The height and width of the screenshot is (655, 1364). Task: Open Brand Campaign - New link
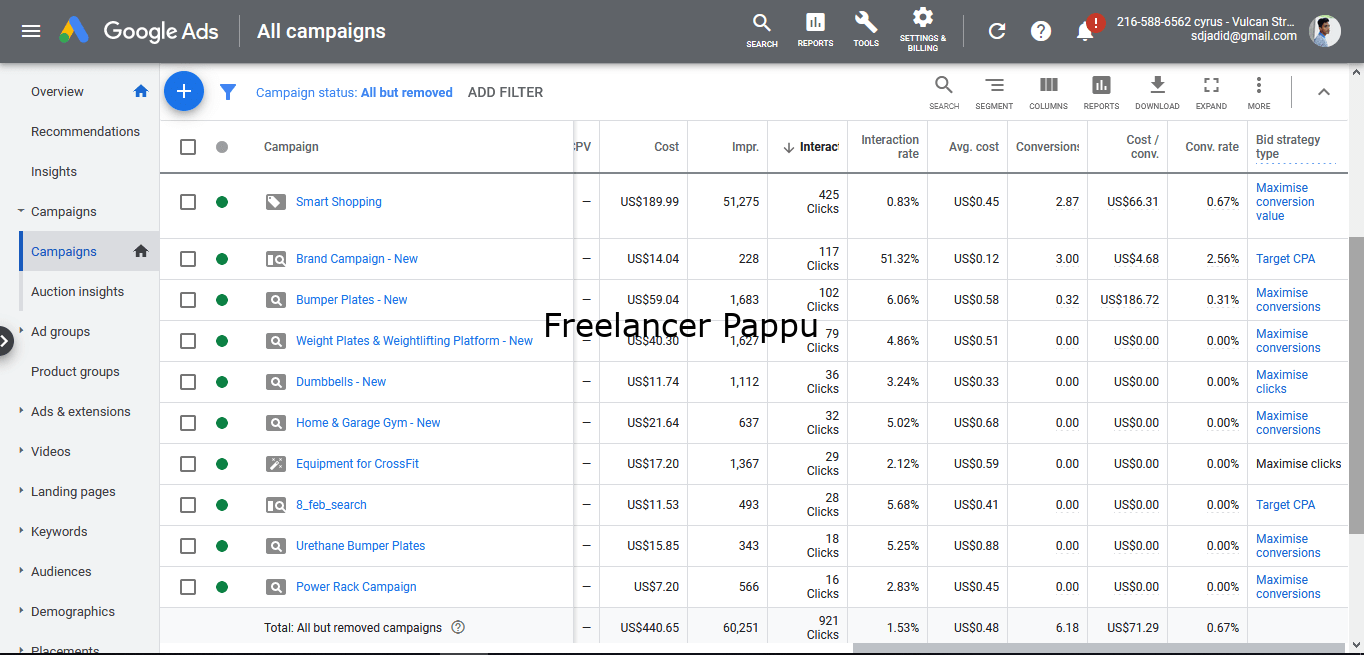(357, 259)
